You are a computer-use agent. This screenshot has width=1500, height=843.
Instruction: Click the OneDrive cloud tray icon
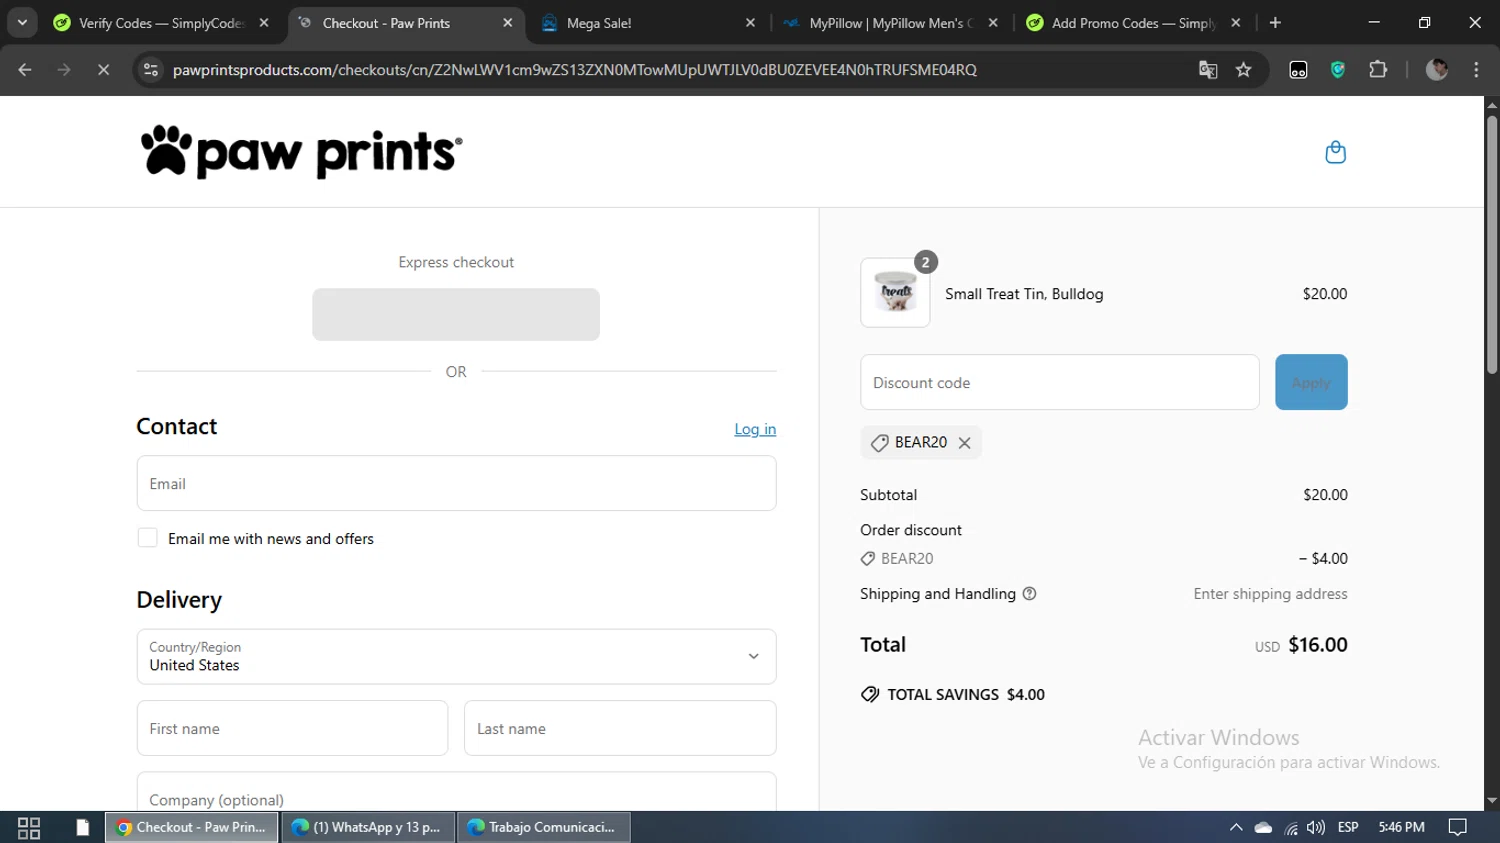tap(1263, 827)
